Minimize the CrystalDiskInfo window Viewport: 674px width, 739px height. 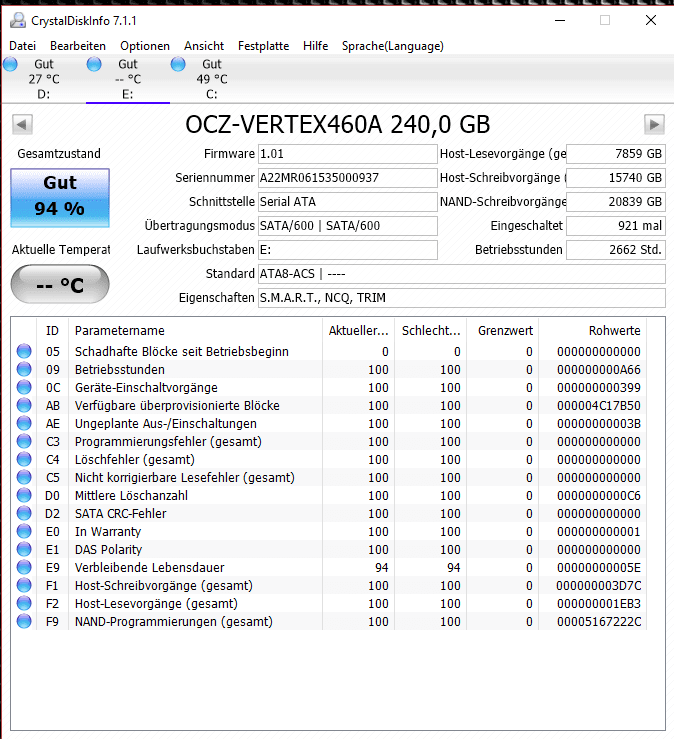click(x=560, y=20)
